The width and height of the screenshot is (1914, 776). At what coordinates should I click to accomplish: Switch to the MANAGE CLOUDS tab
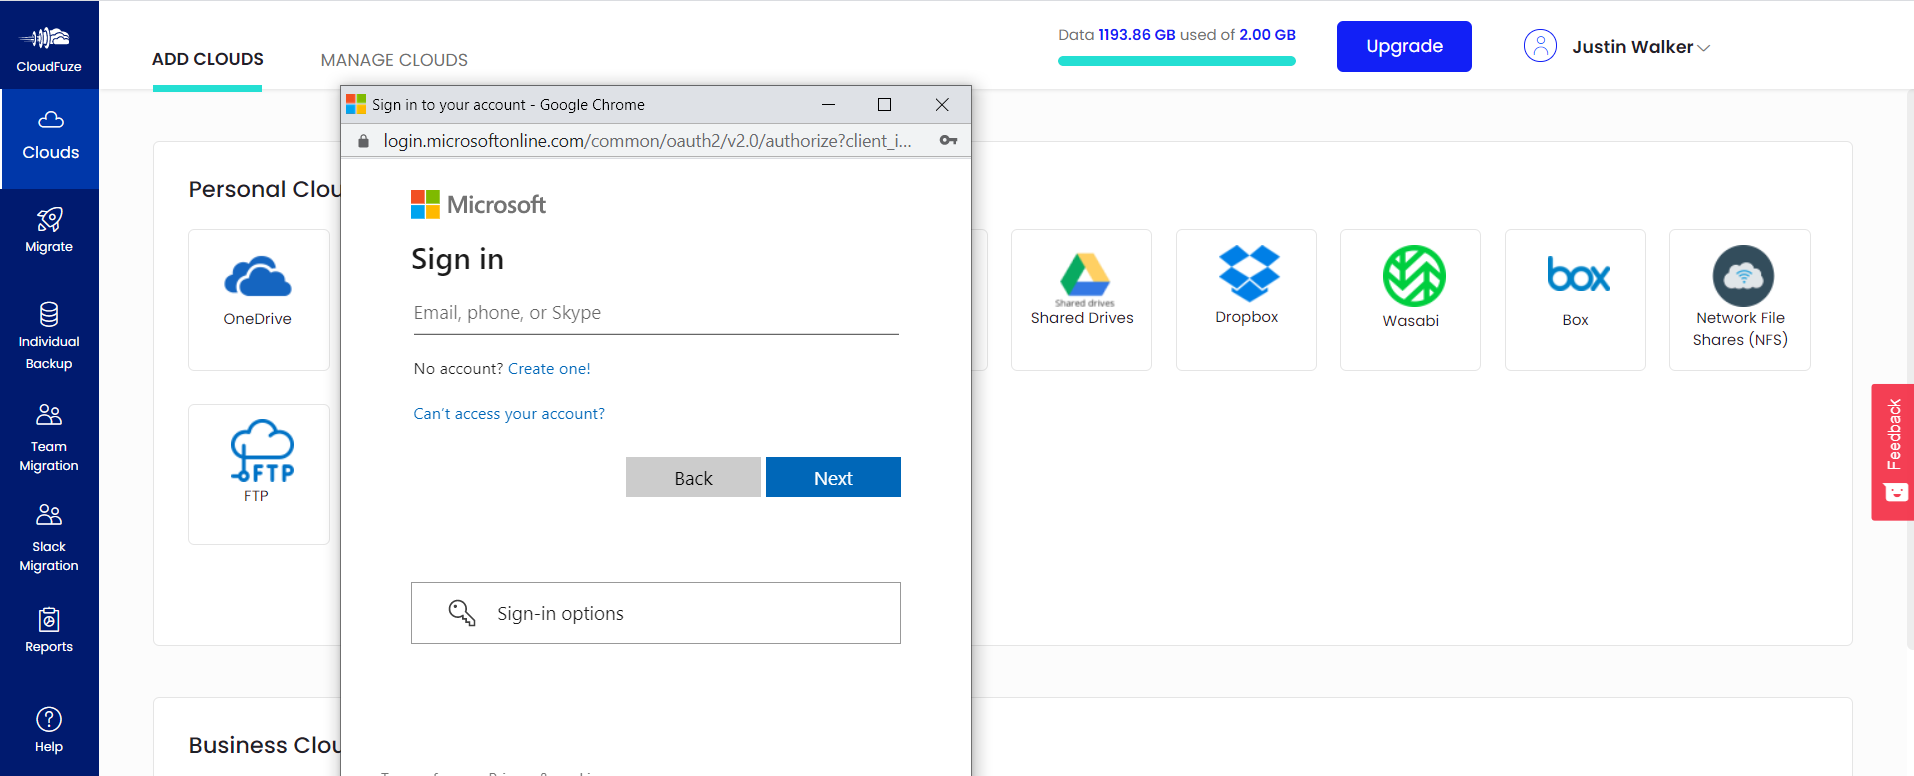coord(394,60)
